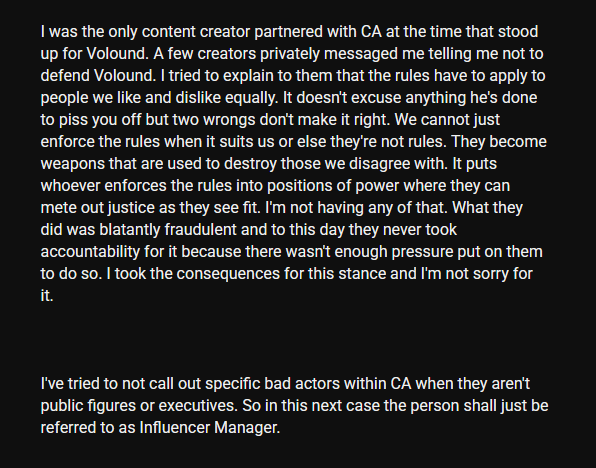Click the word "accountability"
Image resolution: width=596 pixels, height=468 pixels.
click(x=90, y=252)
